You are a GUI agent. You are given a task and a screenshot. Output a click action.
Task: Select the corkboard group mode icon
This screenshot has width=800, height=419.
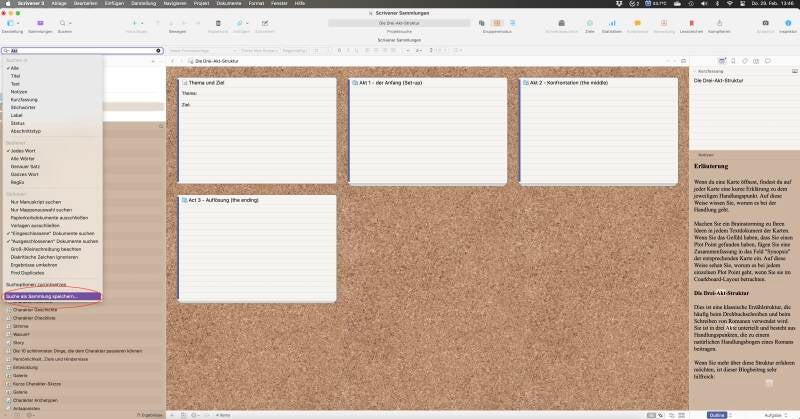pyautogui.click(x=497, y=23)
